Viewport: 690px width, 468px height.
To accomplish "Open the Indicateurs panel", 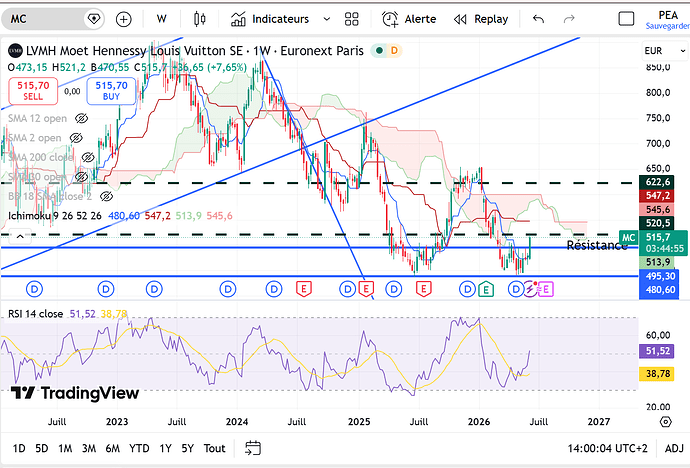I will click(270, 19).
